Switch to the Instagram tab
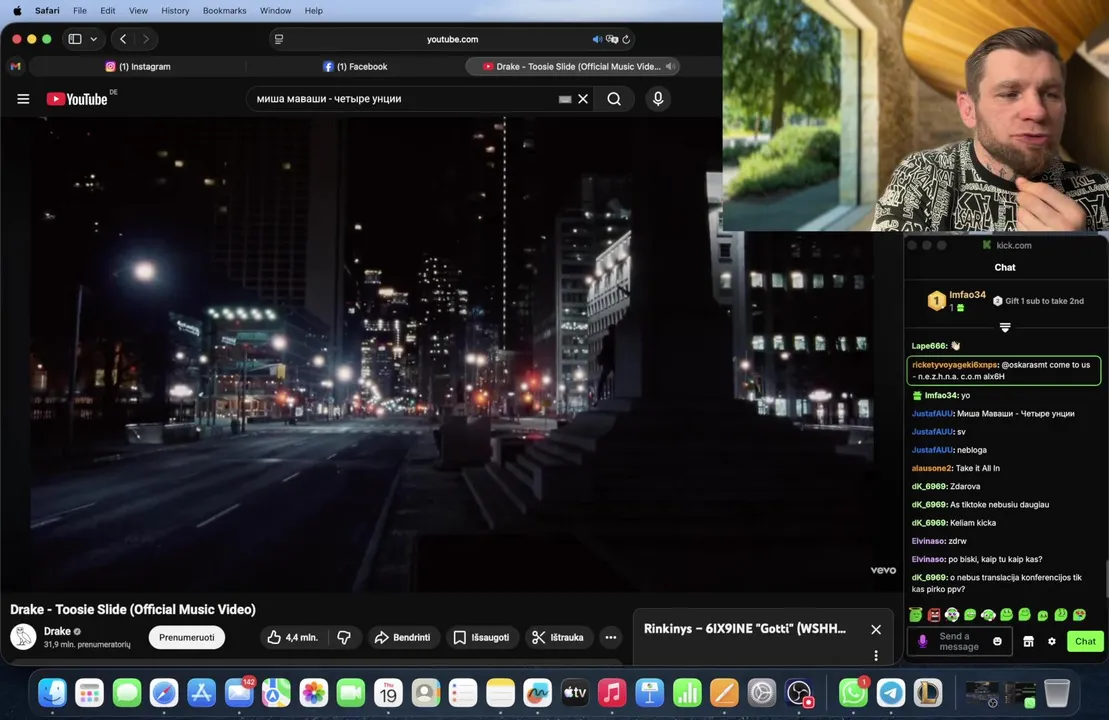1109x720 pixels. click(x=138, y=66)
